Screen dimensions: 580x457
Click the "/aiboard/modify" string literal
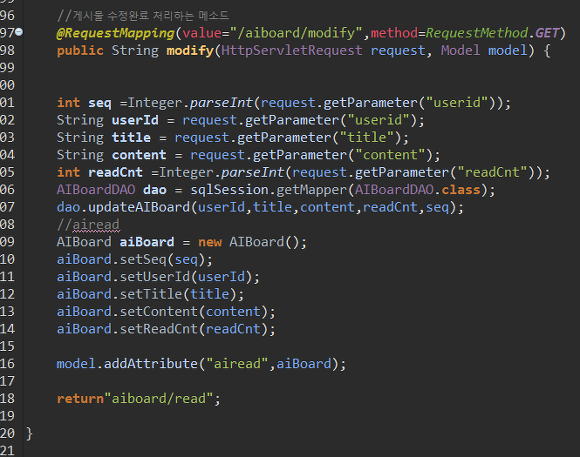click(x=296, y=33)
